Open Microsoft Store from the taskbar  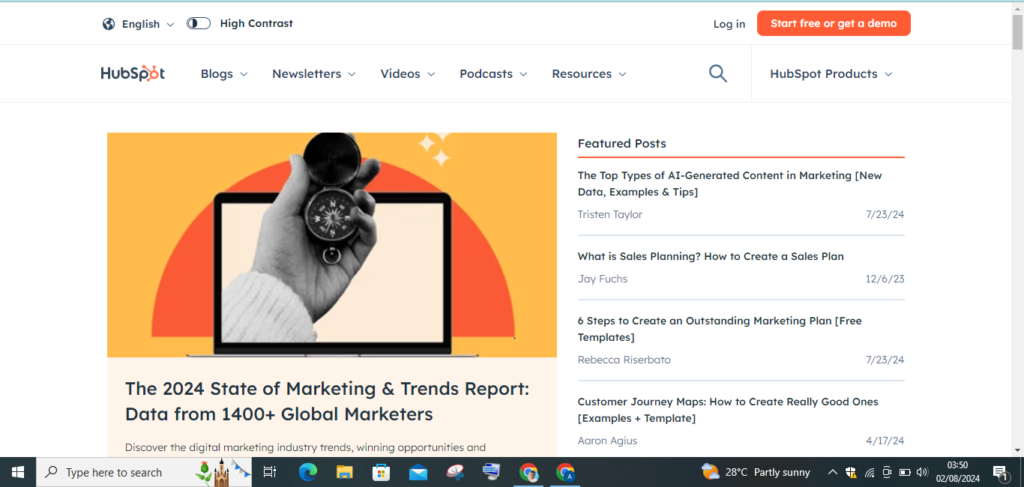pyautogui.click(x=381, y=472)
